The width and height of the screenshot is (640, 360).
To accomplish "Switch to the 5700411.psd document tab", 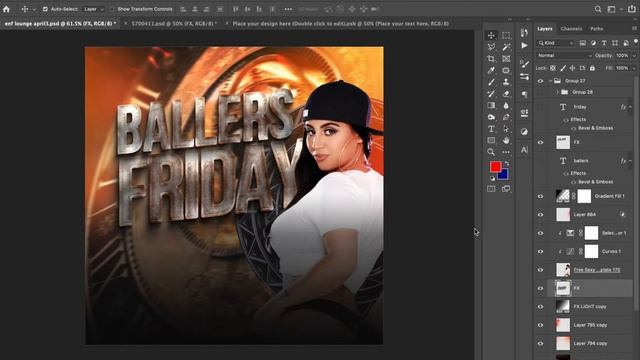I will click(x=174, y=24).
